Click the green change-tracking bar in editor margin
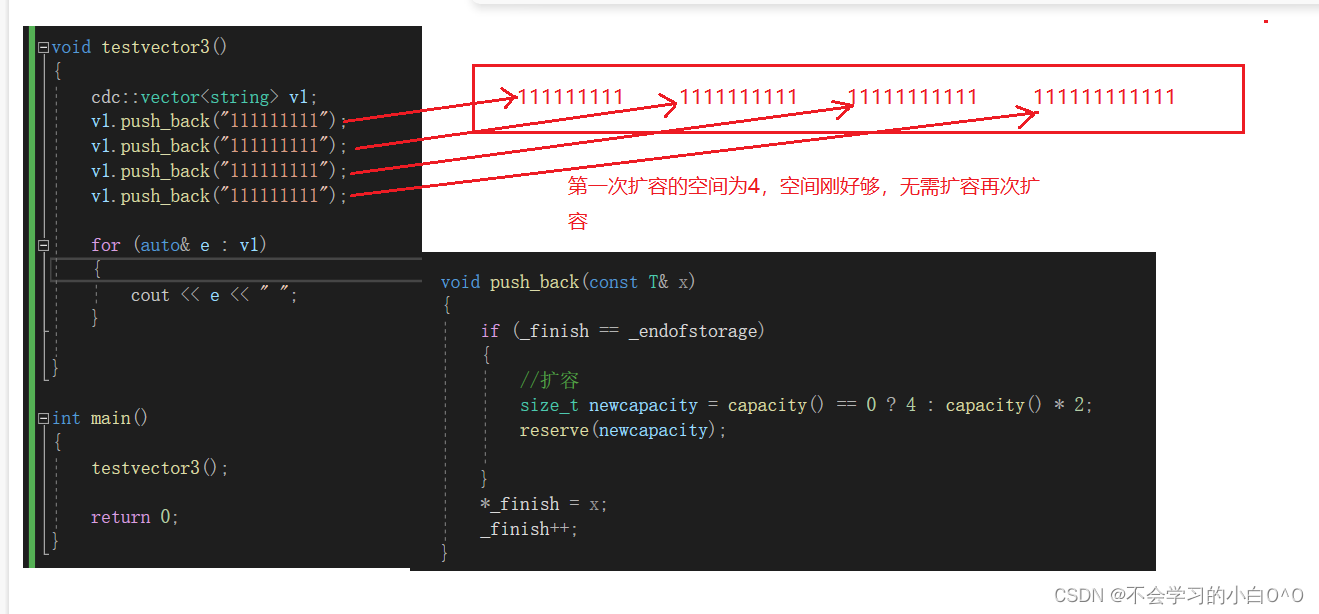The width and height of the screenshot is (1319, 614). [31, 300]
